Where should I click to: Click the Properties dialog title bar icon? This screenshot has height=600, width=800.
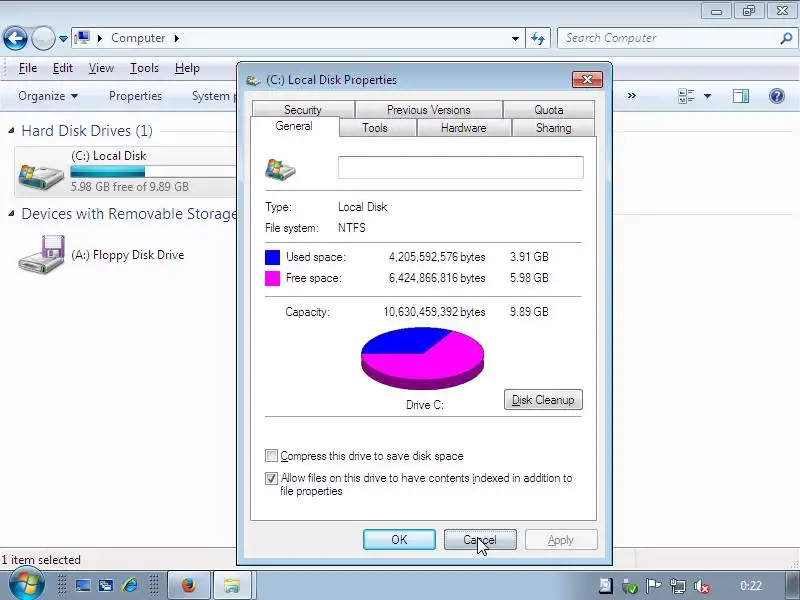point(253,80)
